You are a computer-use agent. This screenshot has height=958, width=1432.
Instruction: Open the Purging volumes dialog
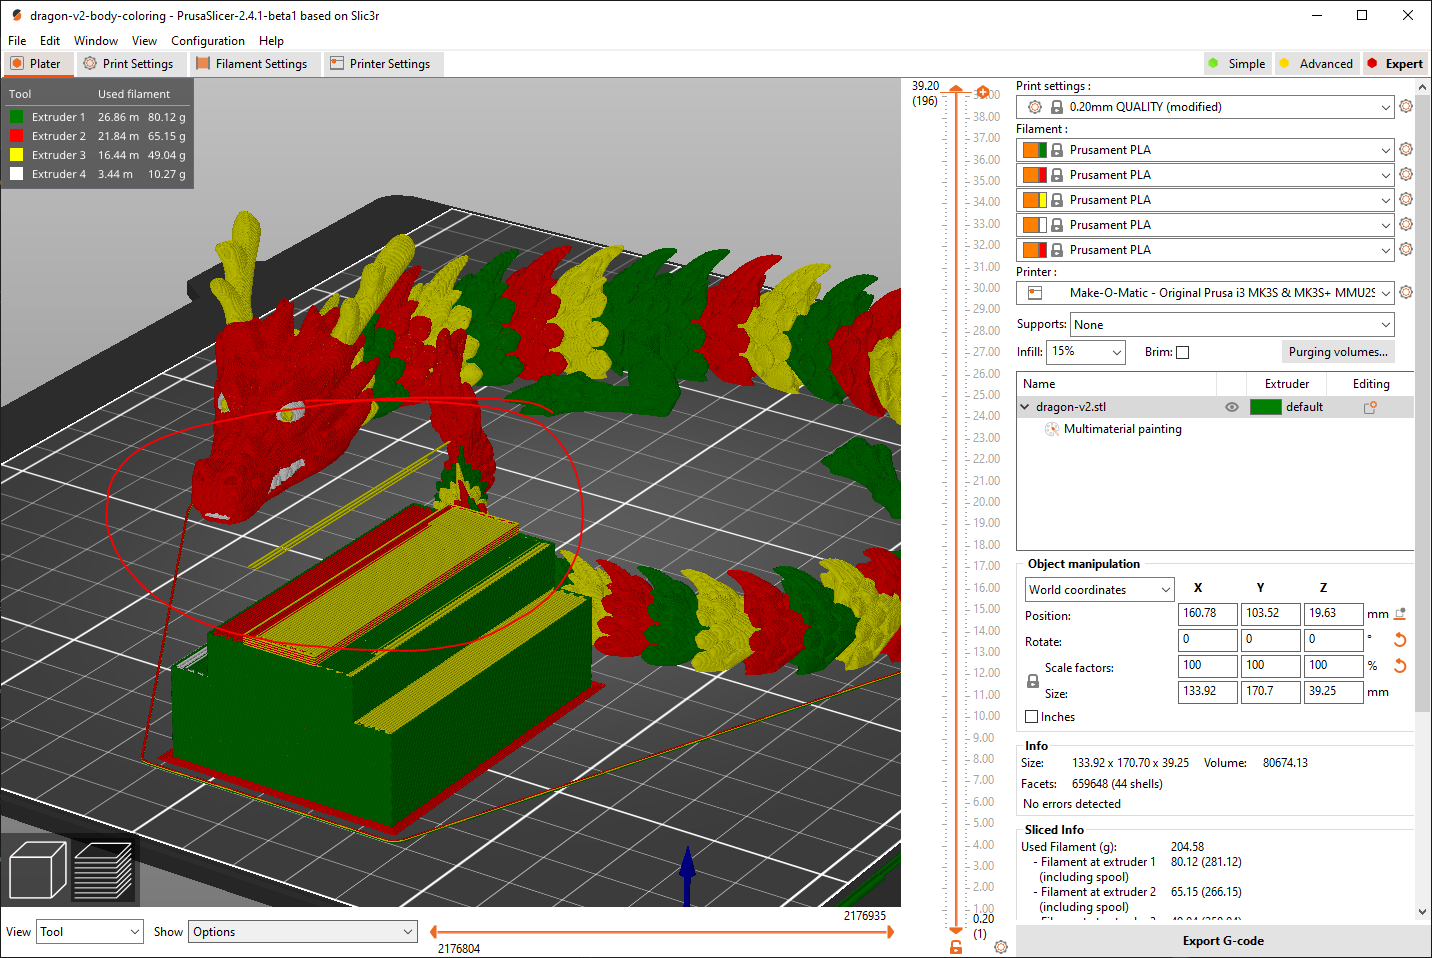1338,351
